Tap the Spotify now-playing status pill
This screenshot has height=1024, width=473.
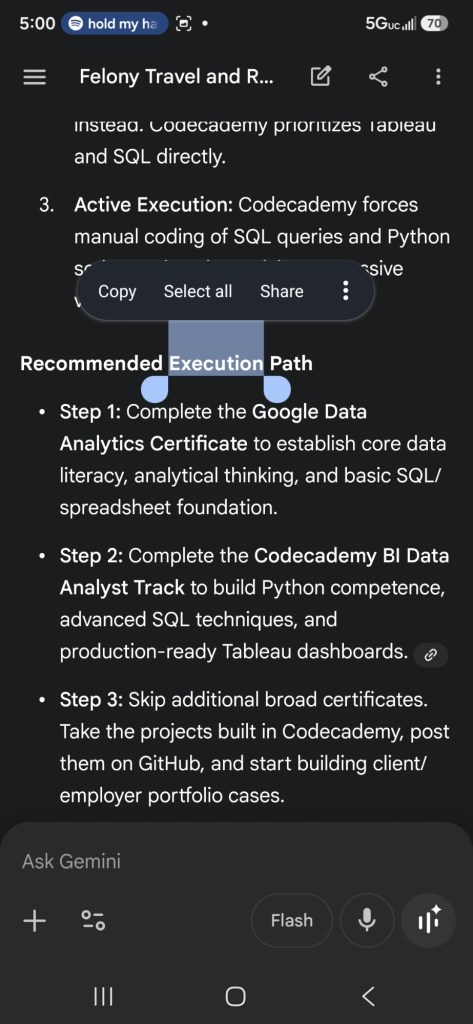click(x=112, y=24)
